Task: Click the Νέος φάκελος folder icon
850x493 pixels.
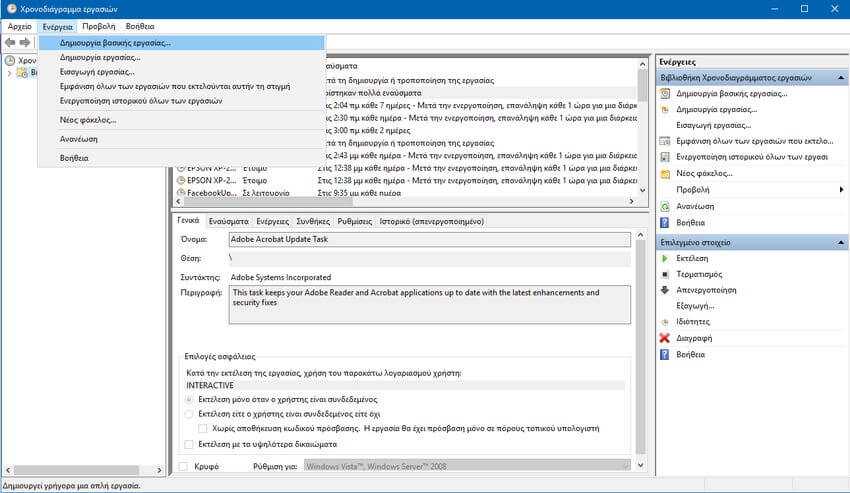Action: click(665, 174)
